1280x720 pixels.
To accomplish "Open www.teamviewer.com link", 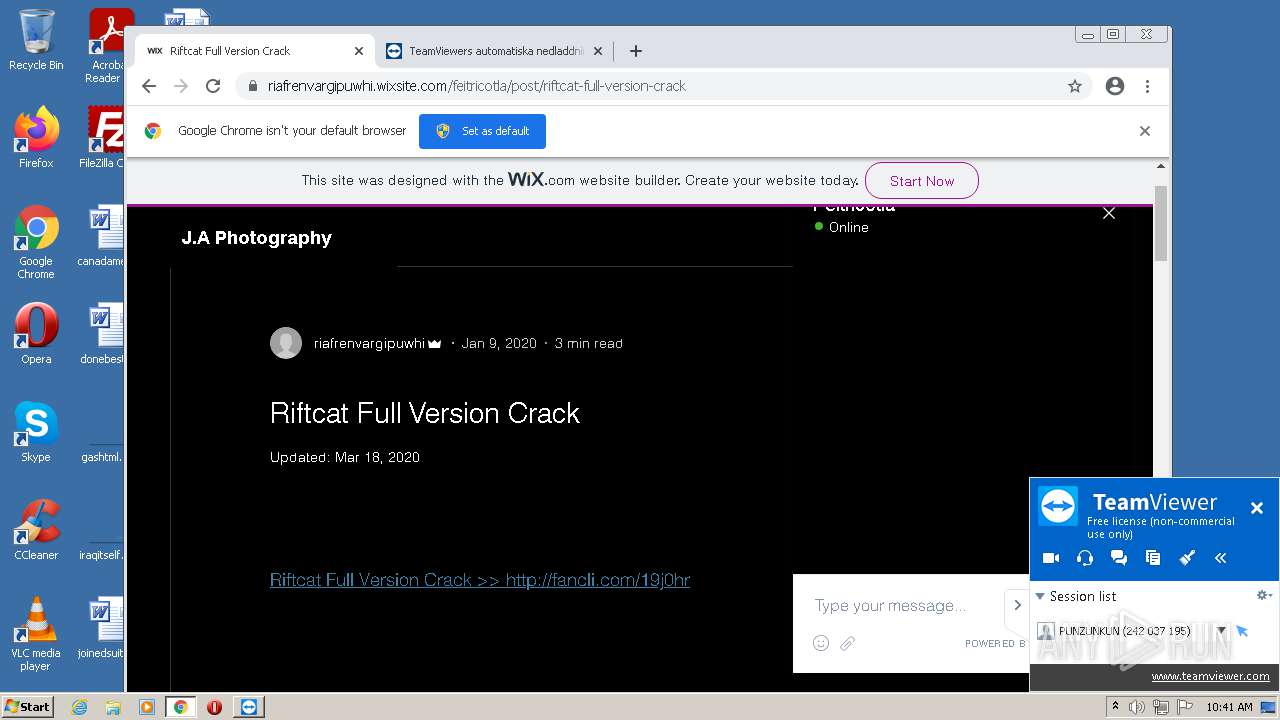I will pyautogui.click(x=1210, y=676).
